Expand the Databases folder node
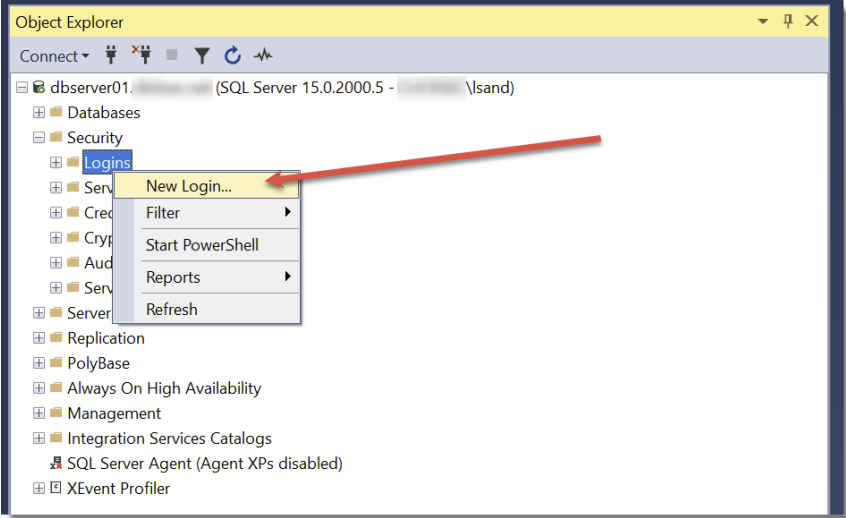Image resolution: width=846 pixels, height=518 pixels. (x=39, y=112)
